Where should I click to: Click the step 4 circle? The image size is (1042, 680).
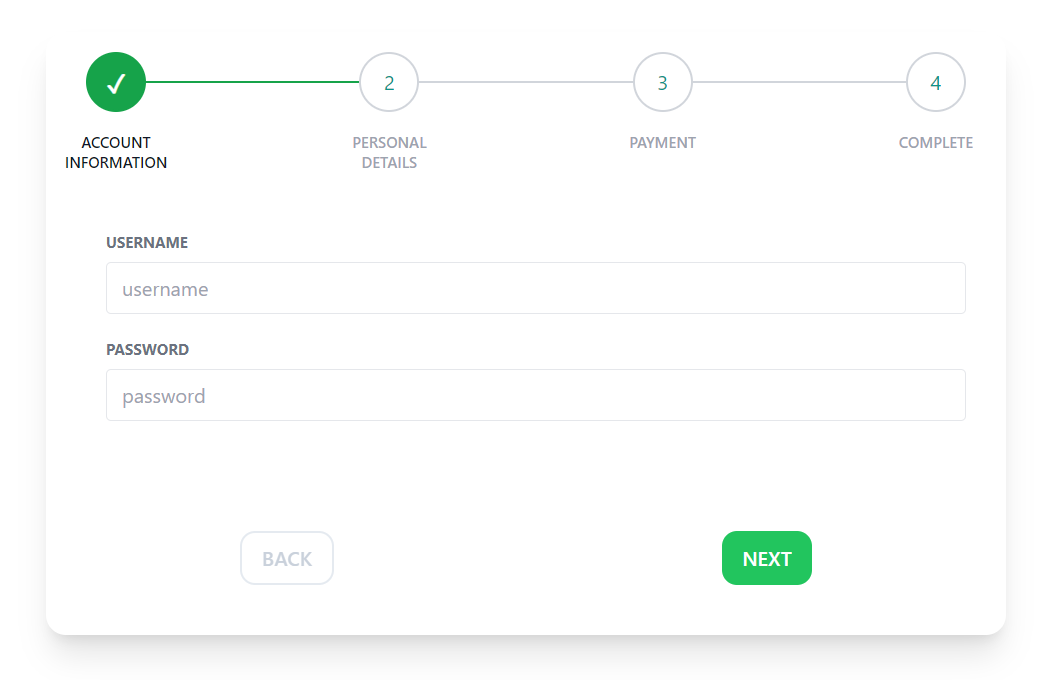[935, 82]
